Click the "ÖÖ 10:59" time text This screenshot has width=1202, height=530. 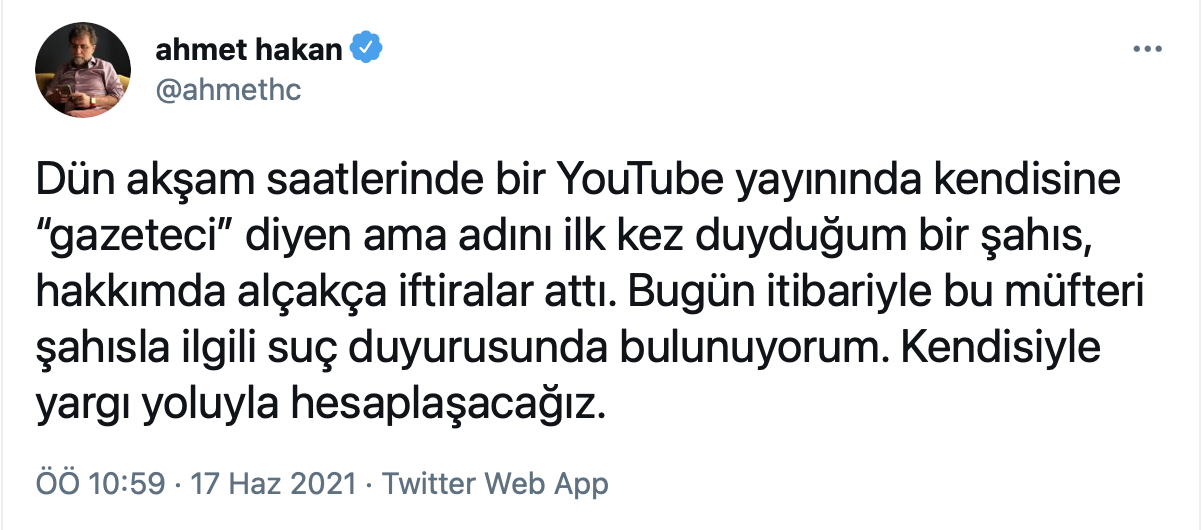coord(99,485)
